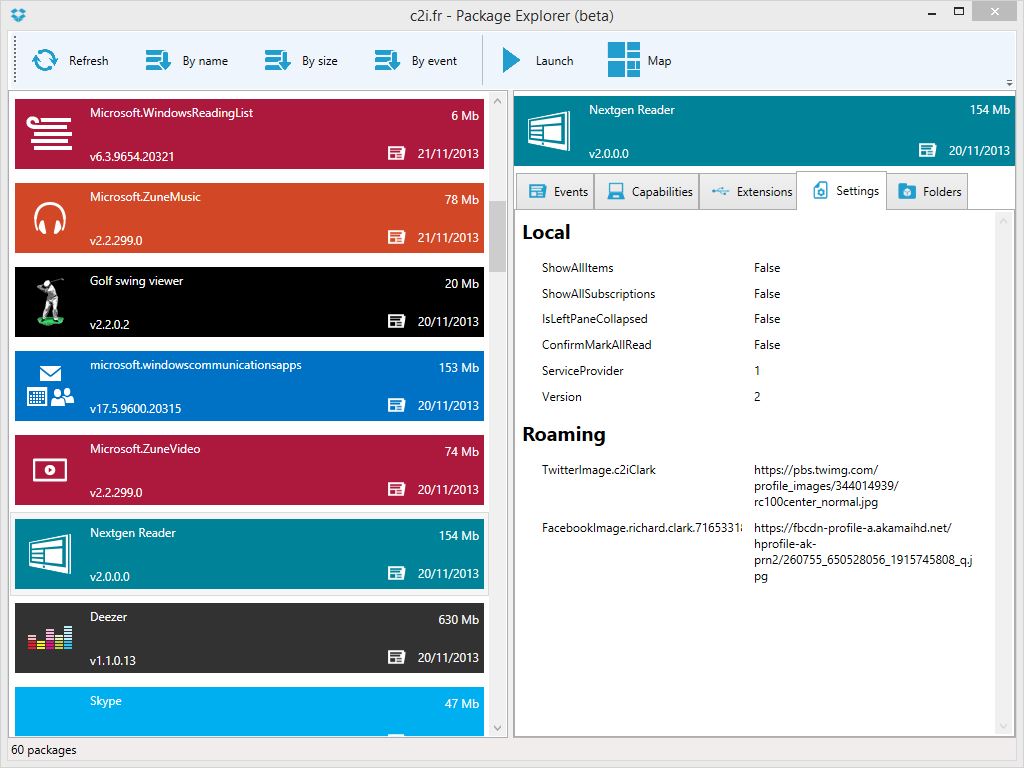
Task: Click event icon beside Golf swing viewer date
Action: [396, 321]
